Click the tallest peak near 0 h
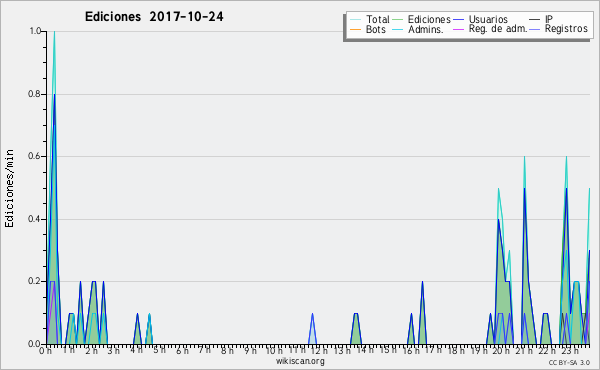600x370 pixels. pyautogui.click(x=54, y=32)
